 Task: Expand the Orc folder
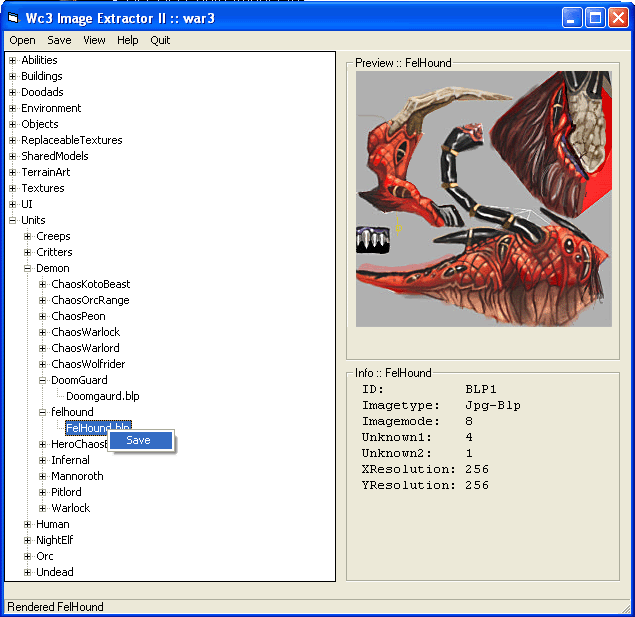[28, 556]
